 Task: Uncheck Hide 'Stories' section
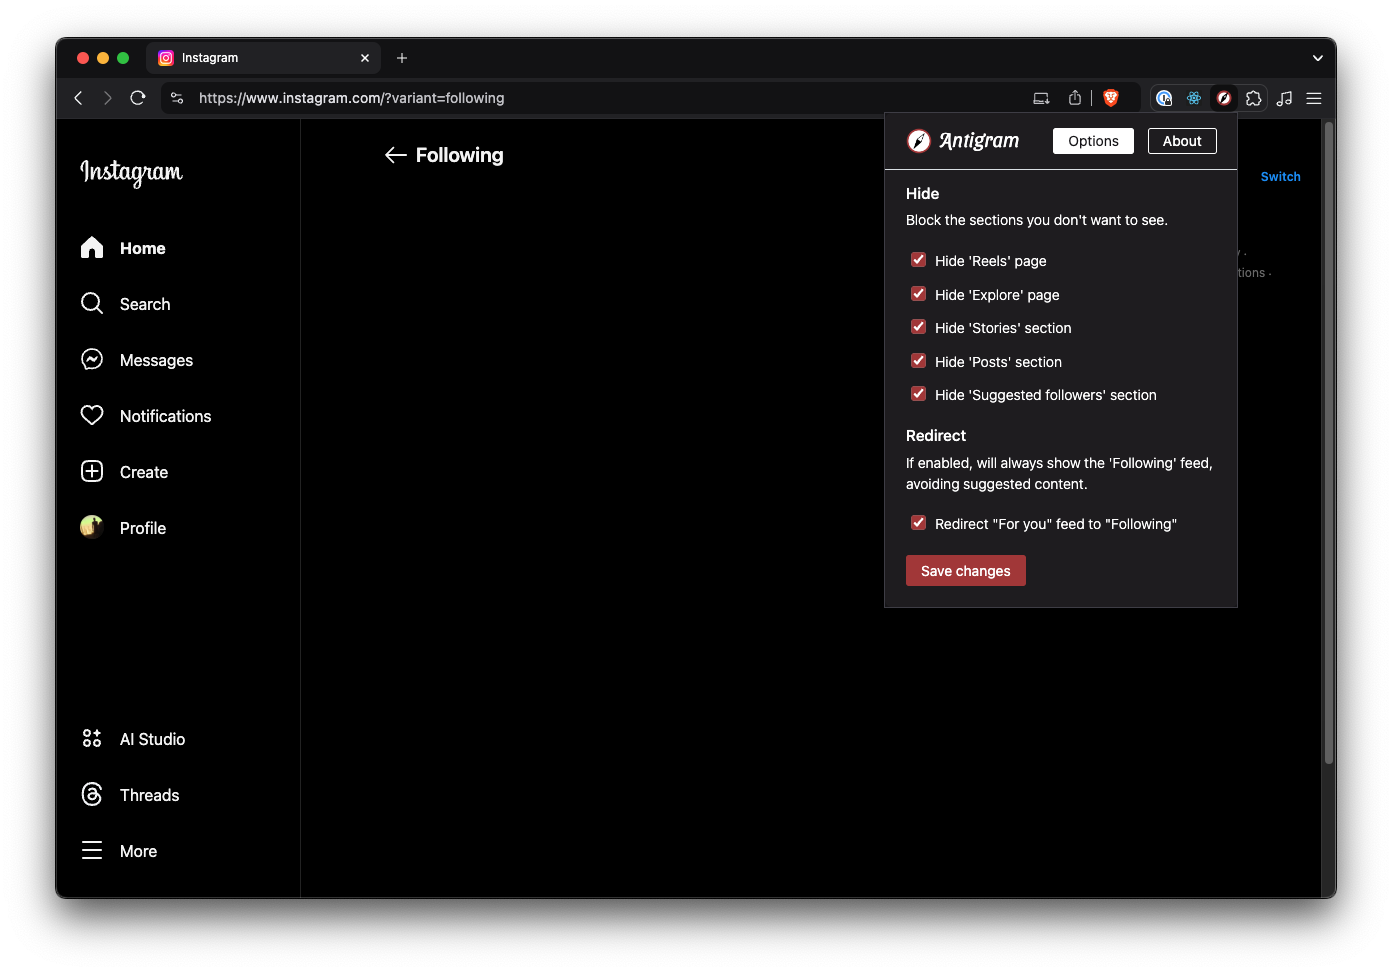click(918, 327)
